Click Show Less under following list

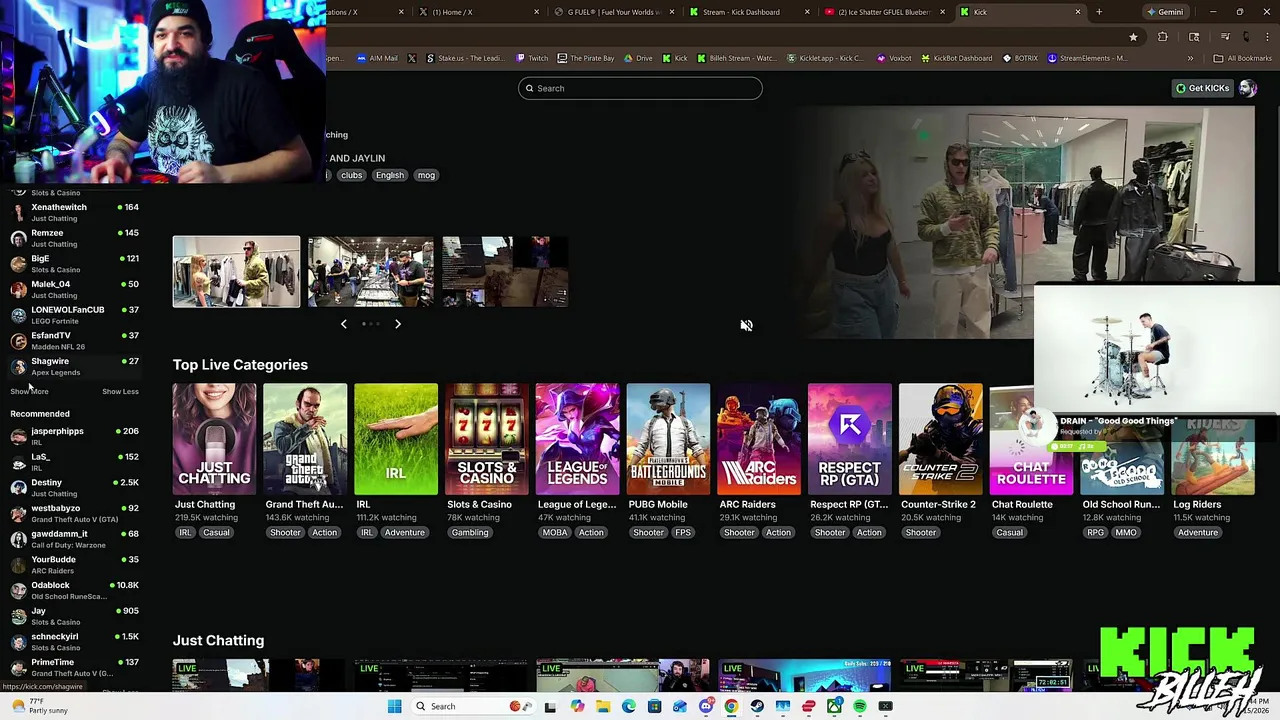coord(120,391)
